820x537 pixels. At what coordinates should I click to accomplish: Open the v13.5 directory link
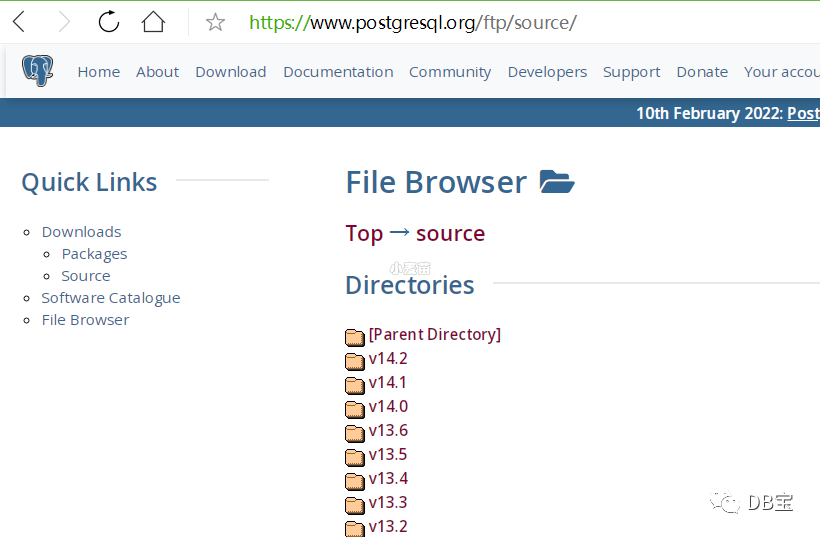pyautogui.click(x=388, y=454)
